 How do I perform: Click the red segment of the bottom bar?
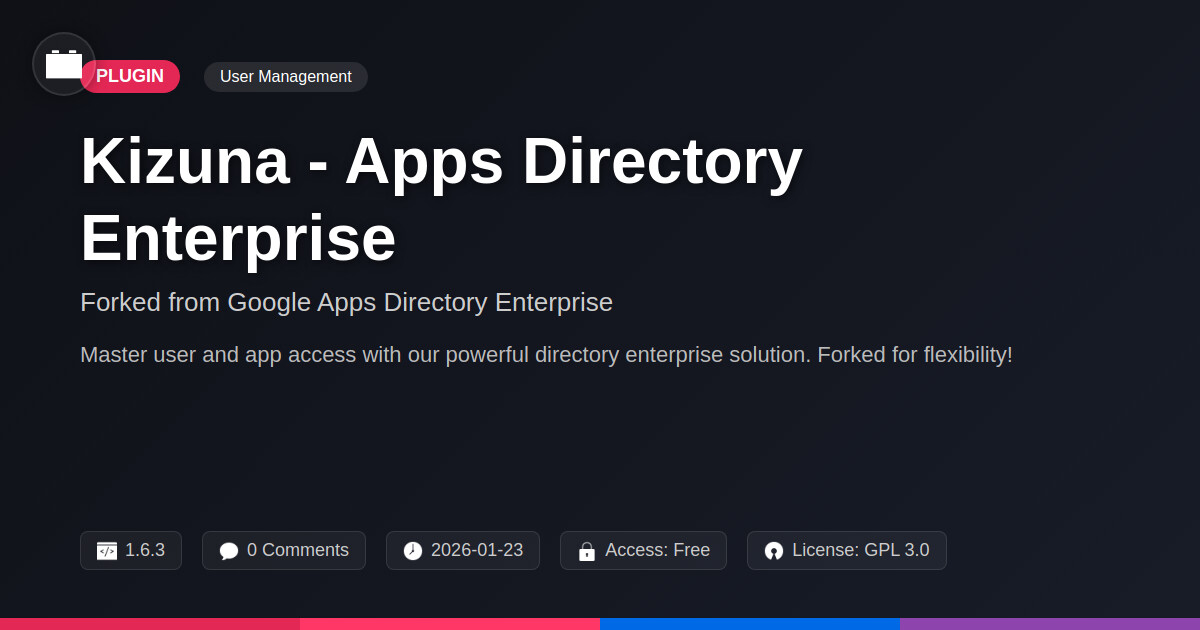[150, 623]
